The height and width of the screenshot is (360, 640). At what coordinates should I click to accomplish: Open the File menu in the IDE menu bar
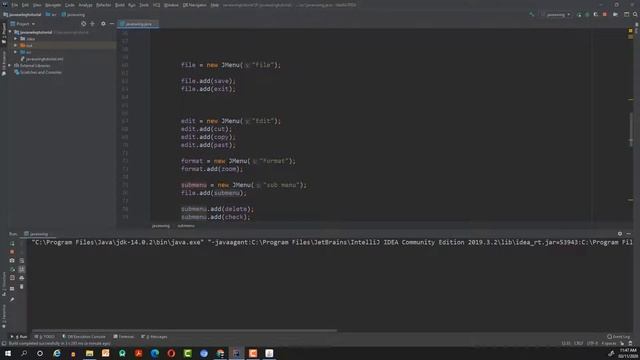[x=15, y=5]
